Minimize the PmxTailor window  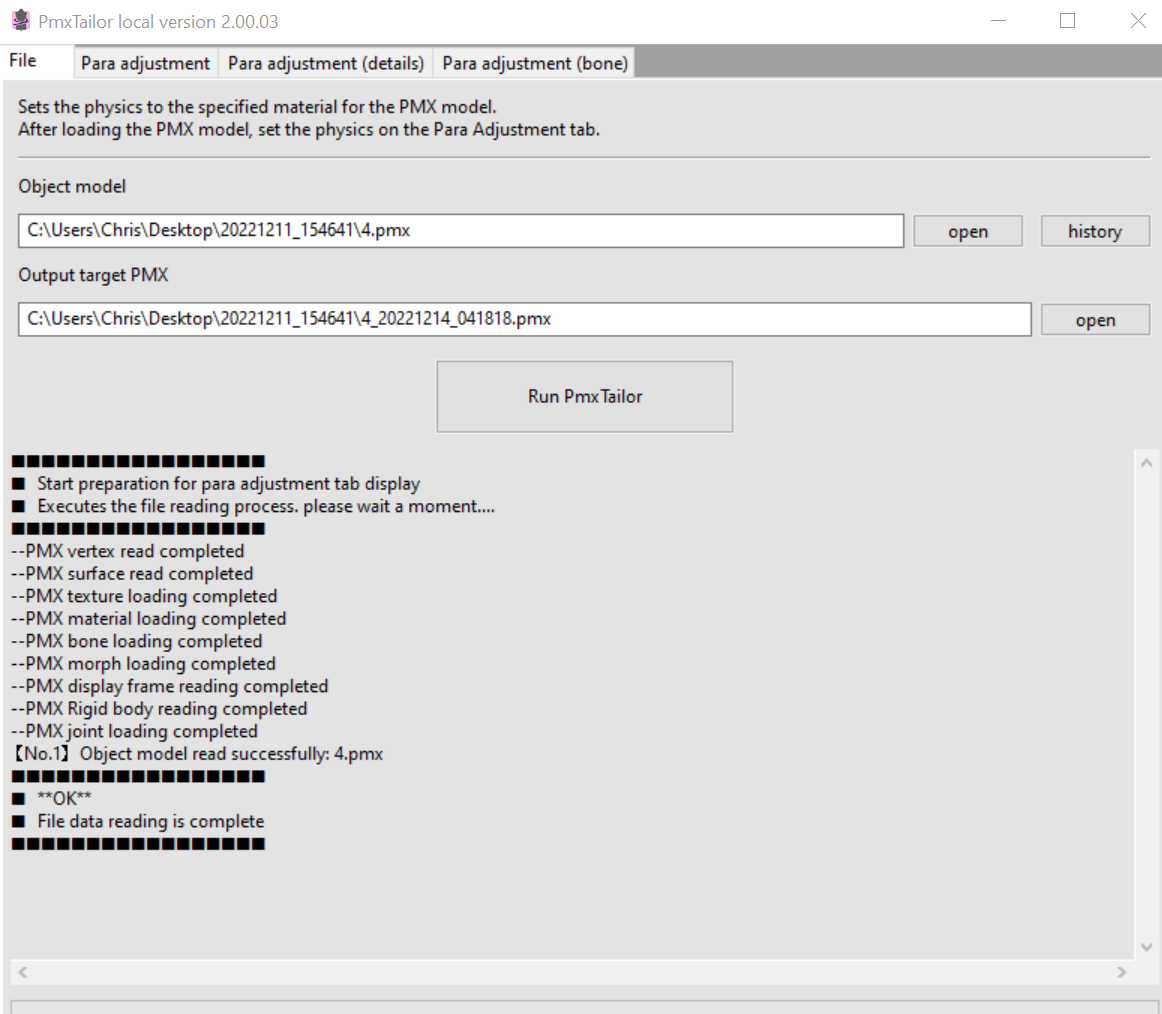tap(997, 20)
